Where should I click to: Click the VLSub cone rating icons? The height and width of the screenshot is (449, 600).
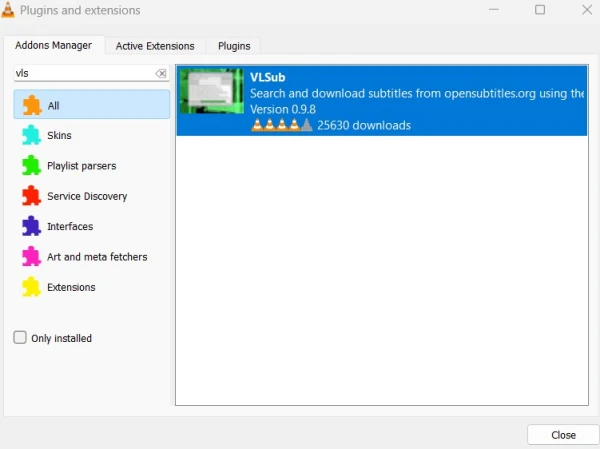pyautogui.click(x=282, y=125)
